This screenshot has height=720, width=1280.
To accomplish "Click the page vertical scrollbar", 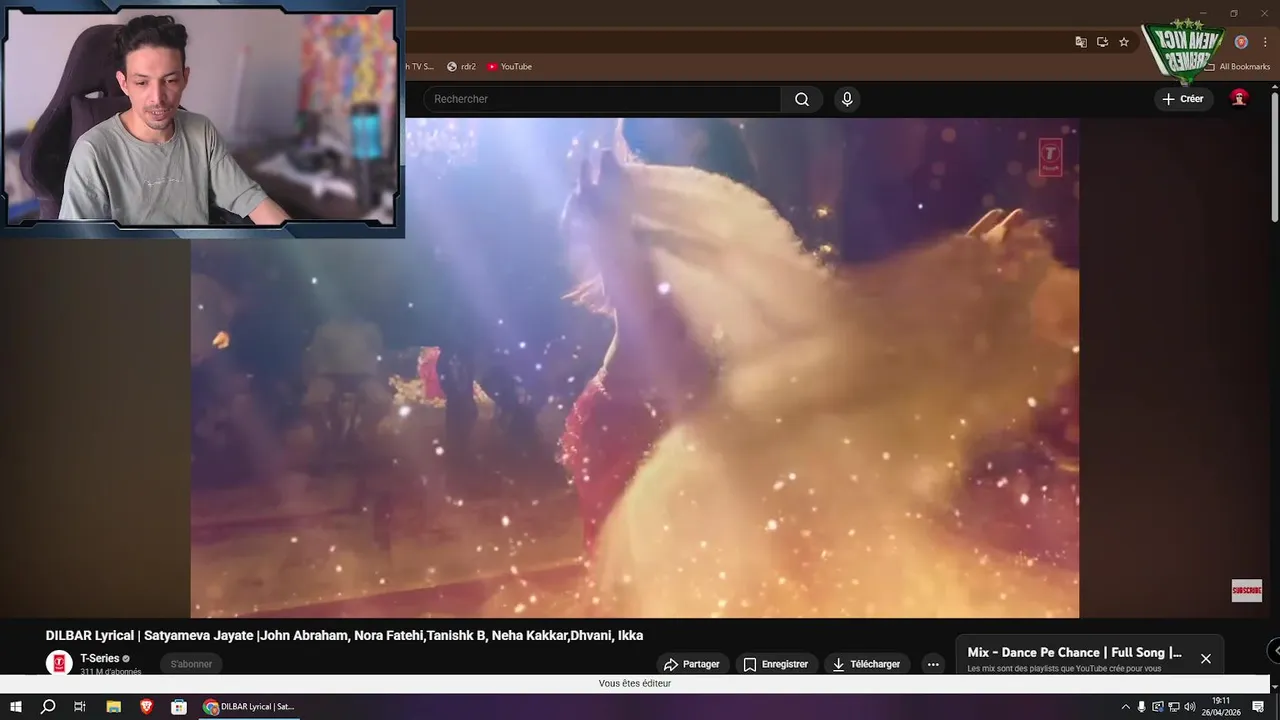I will coord(1275,155).
